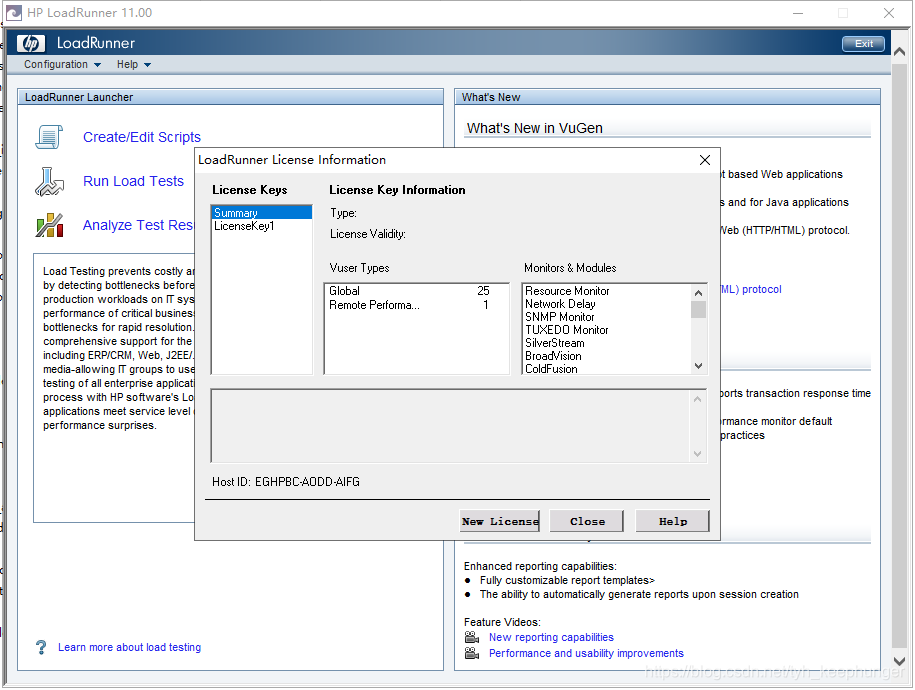915x690 pixels.
Task: Select LicenseKey1 in License Keys list
Action: click(x=261, y=226)
